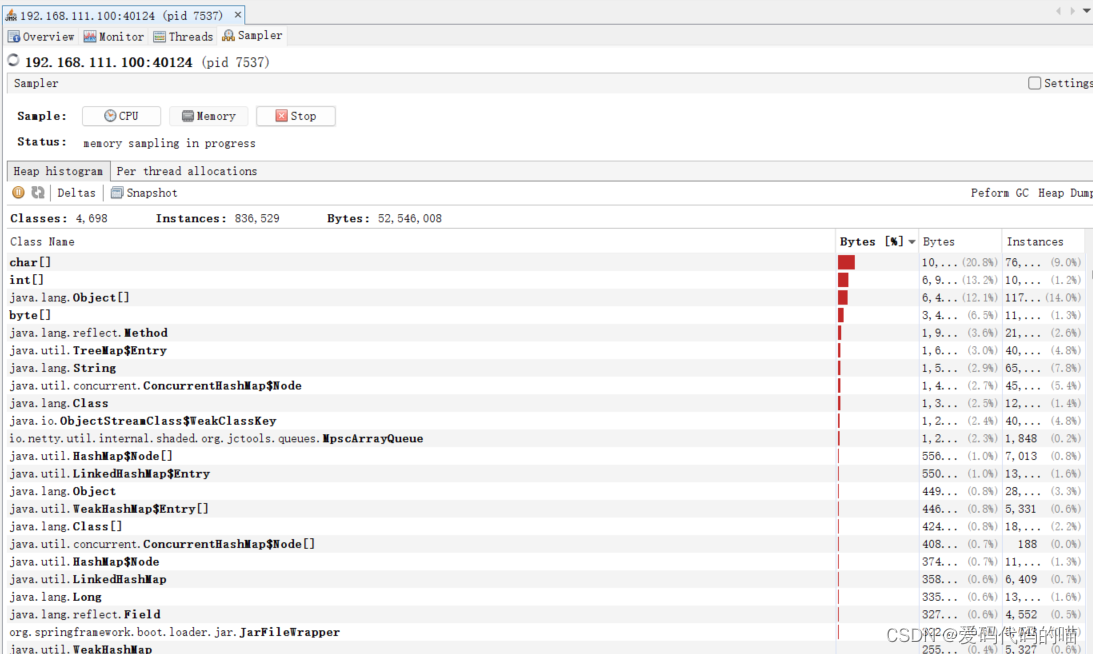Refresh the heap histogram data
The image size is (1093, 654).
tap(37, 192)
